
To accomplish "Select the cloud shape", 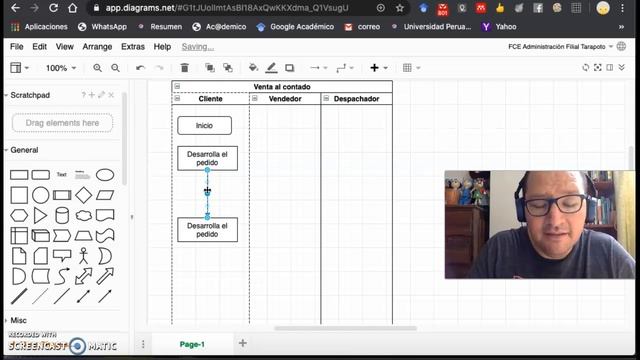I will coord(84,216).
